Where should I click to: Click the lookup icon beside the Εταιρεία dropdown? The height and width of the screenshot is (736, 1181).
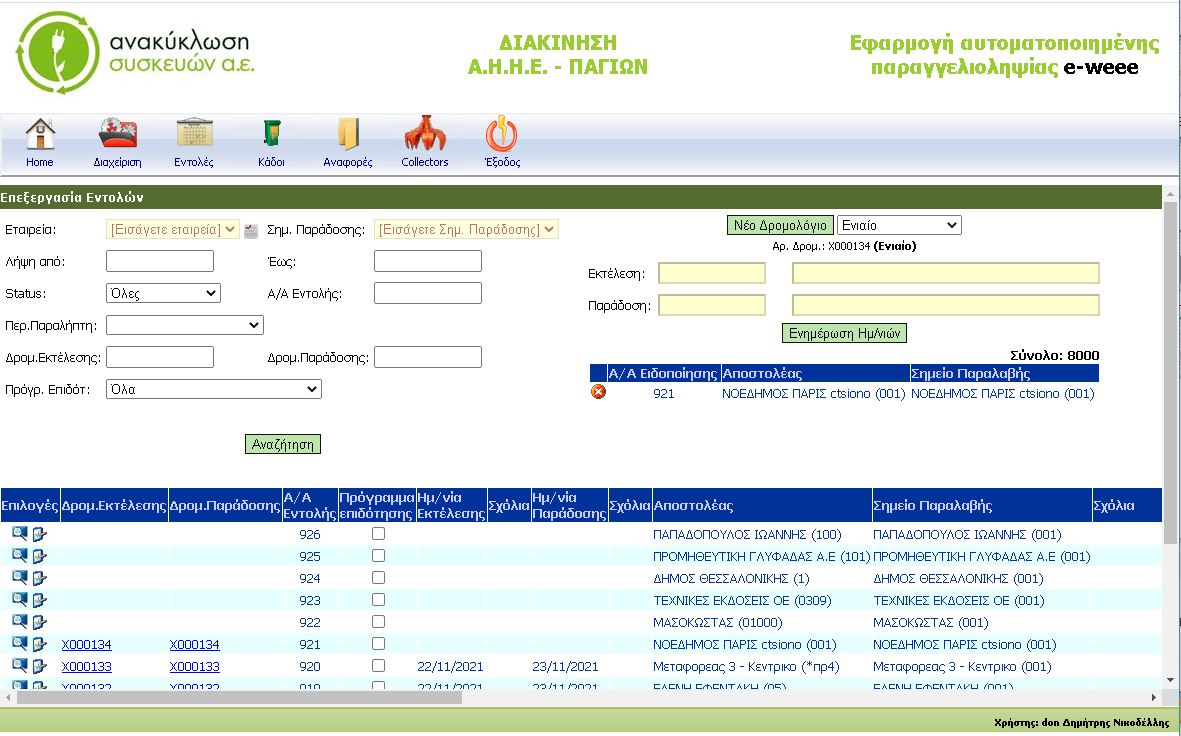pyautogui.click(x=252, y=231)
